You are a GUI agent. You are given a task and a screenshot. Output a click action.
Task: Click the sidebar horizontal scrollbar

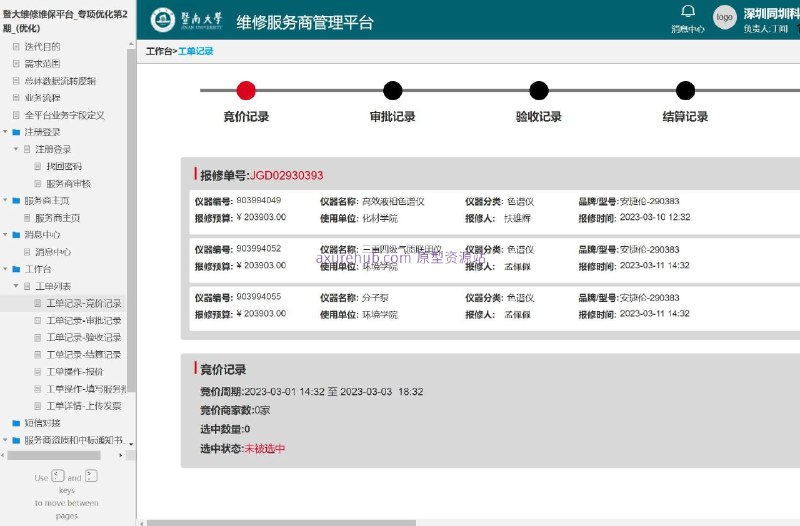[x=54, y=455]
